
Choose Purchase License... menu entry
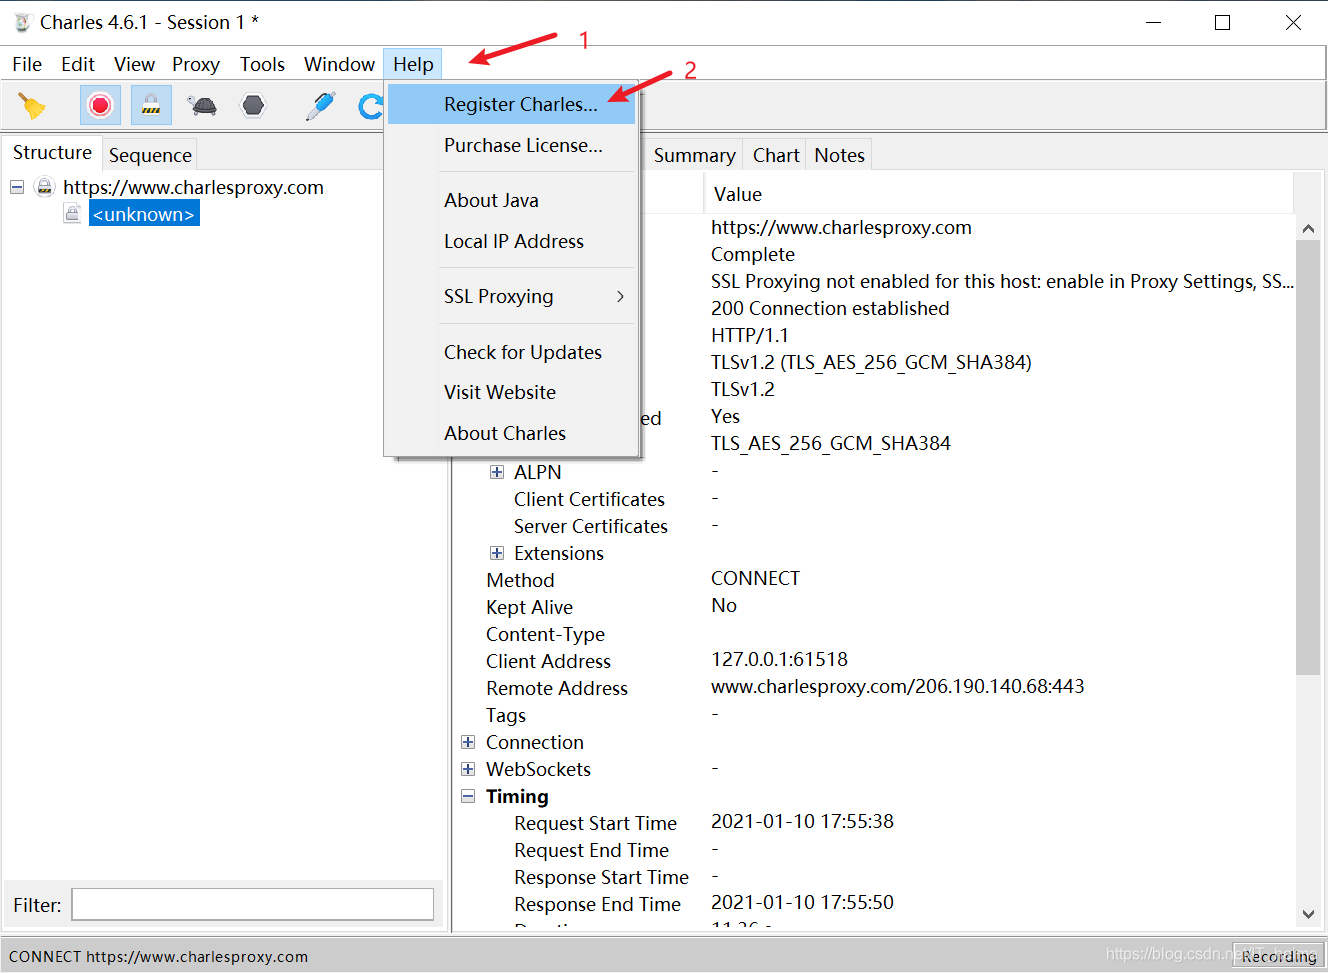[x=511, y=145]
